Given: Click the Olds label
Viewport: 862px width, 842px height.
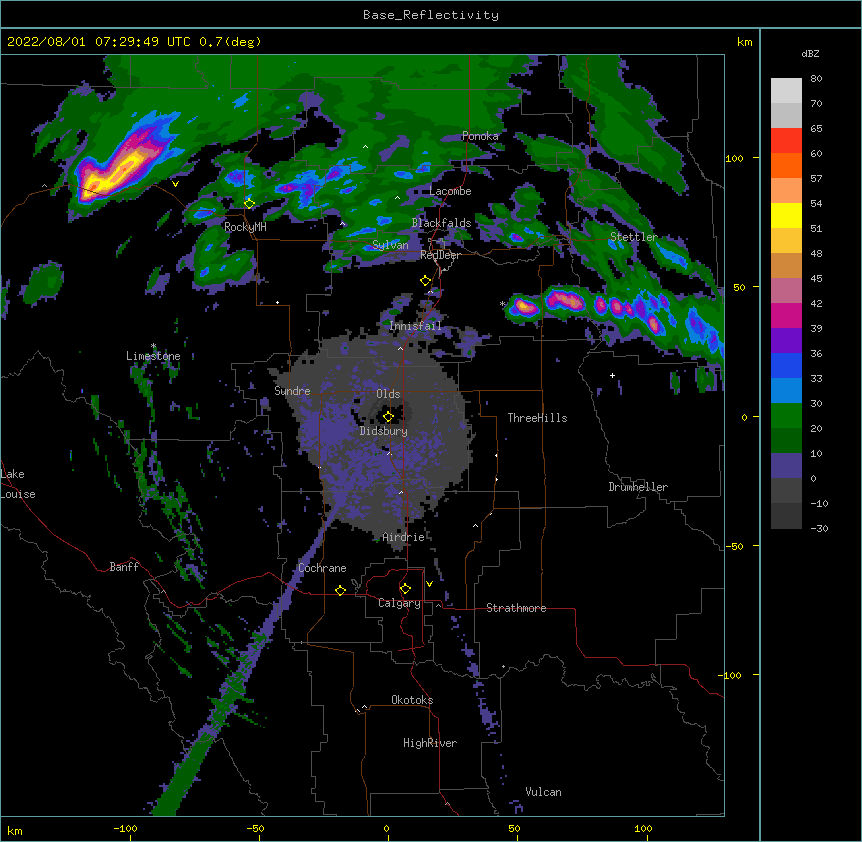Looking at the screenshot, I should pos(388,394).
